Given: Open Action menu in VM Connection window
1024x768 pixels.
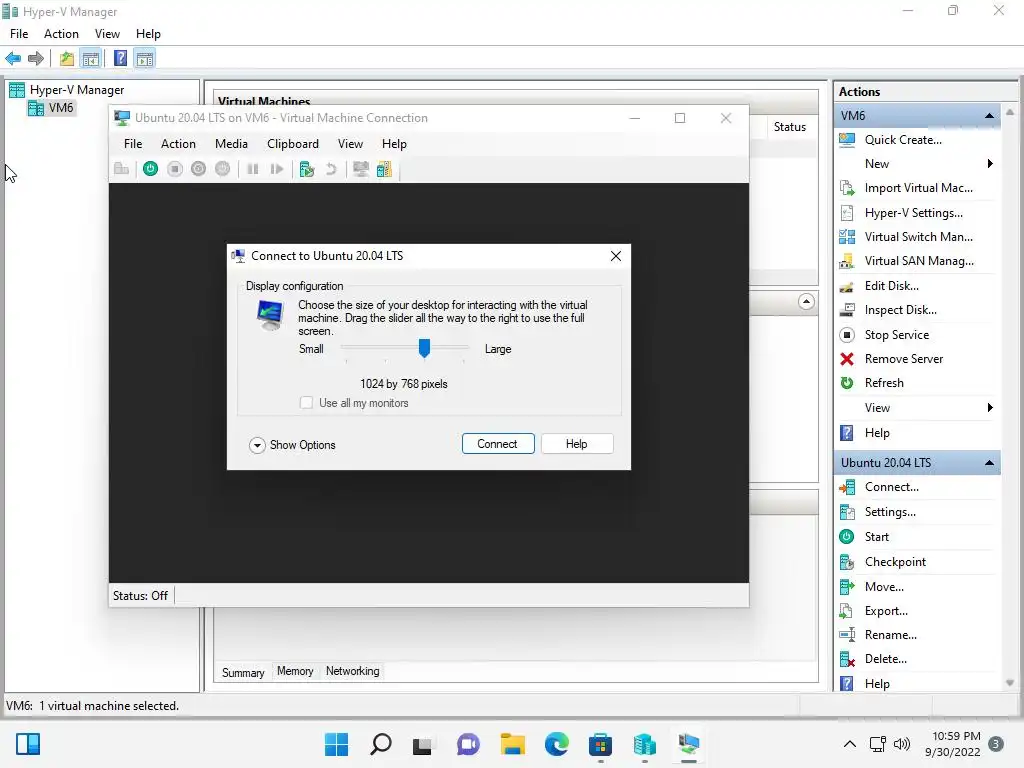Looking at the screenshot, I should tap(178, 144).
